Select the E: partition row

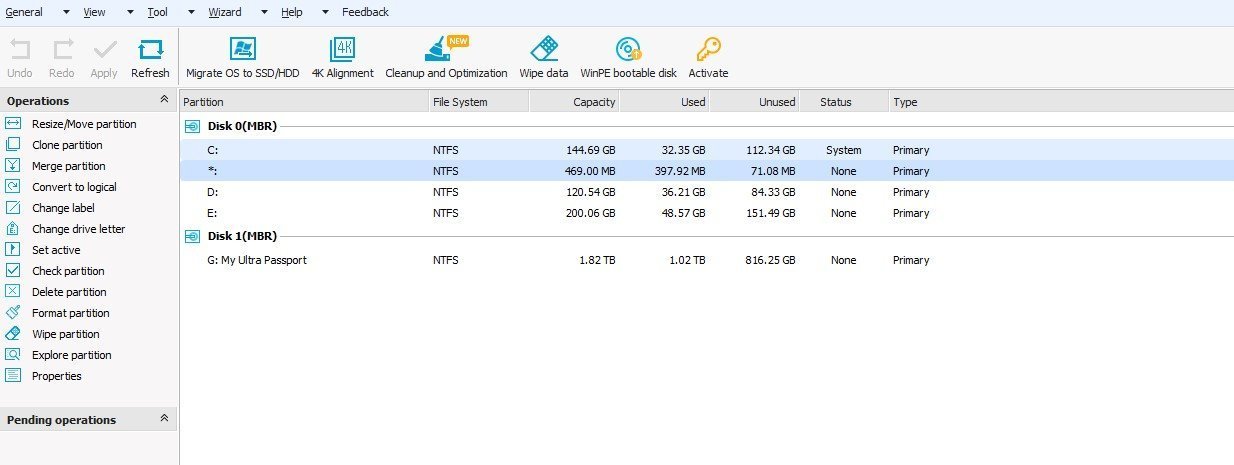pyautogui.click(x=707, y=213)
